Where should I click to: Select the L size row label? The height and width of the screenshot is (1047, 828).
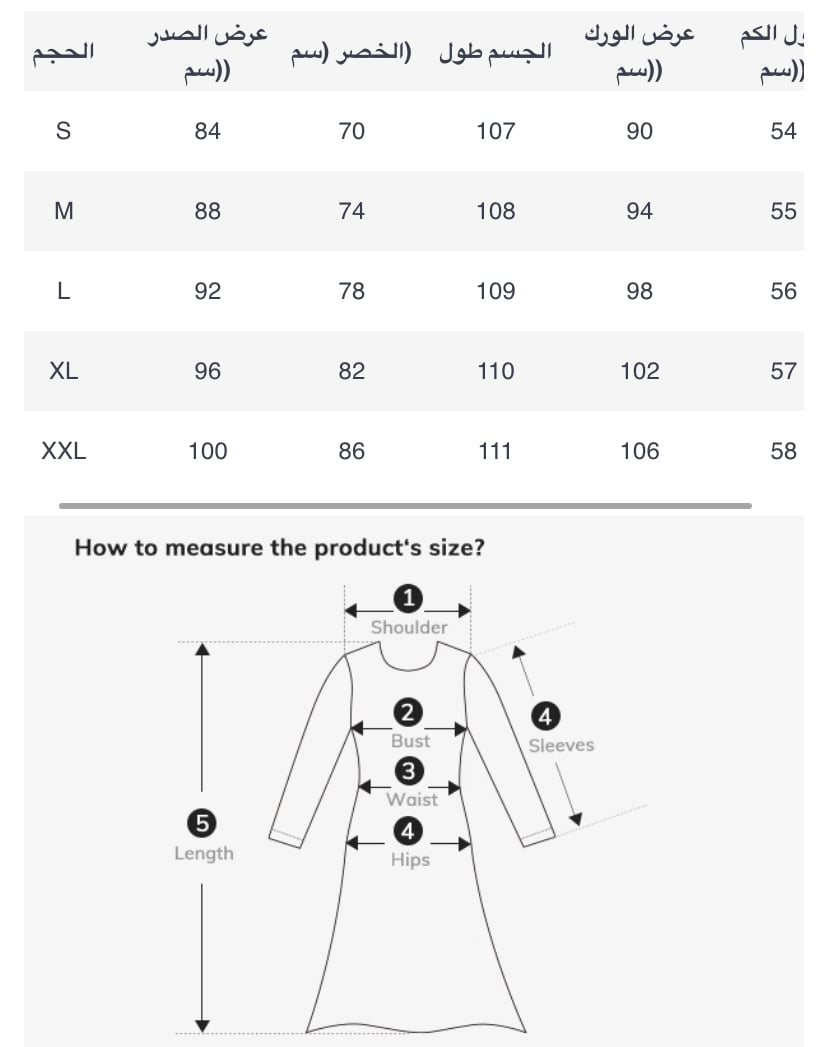63,291
